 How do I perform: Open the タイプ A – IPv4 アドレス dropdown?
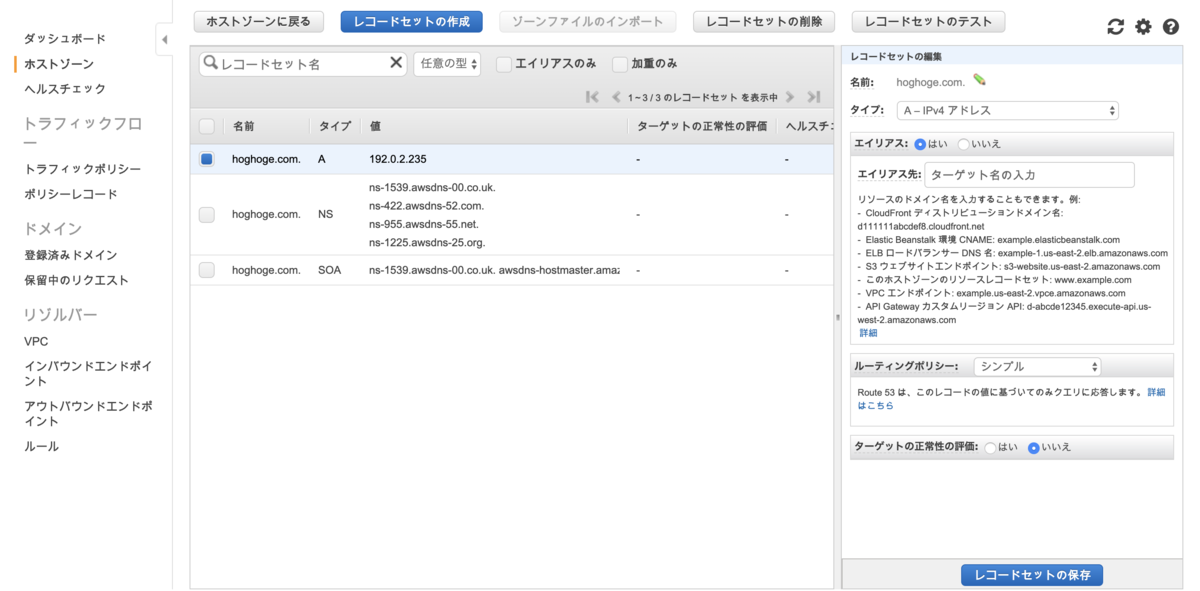pyautogui.click(x=1007, y=110)
